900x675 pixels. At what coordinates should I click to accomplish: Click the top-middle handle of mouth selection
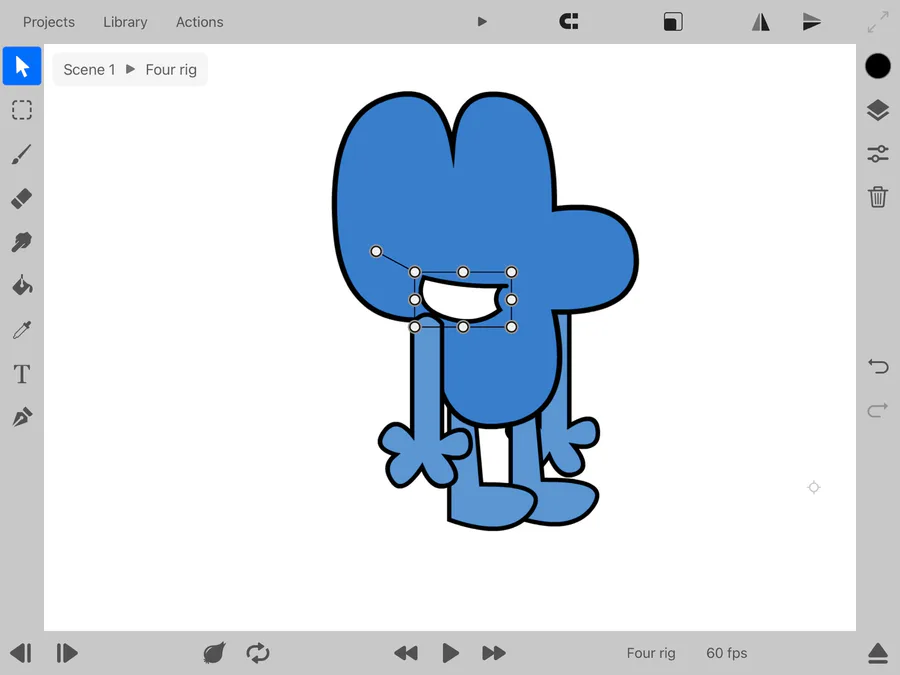coord(463,271)
